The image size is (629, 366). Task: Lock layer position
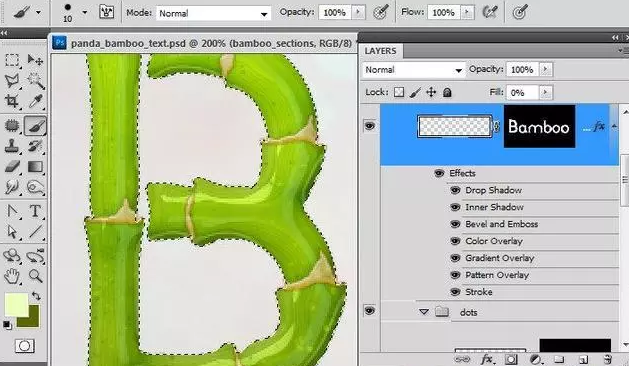431,93
